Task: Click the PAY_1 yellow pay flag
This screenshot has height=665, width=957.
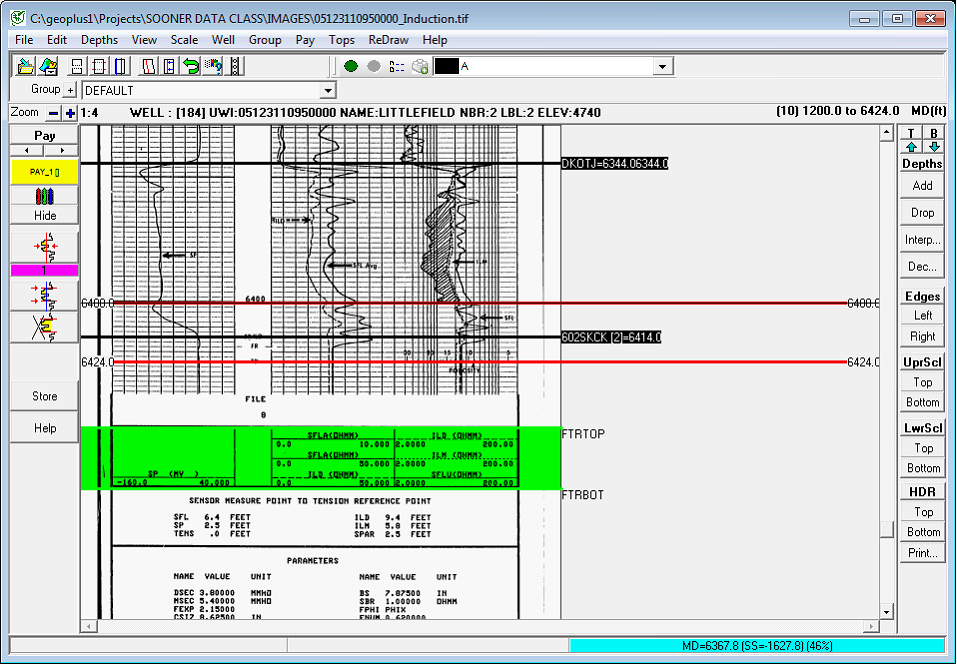Action: tap(44, 171)
